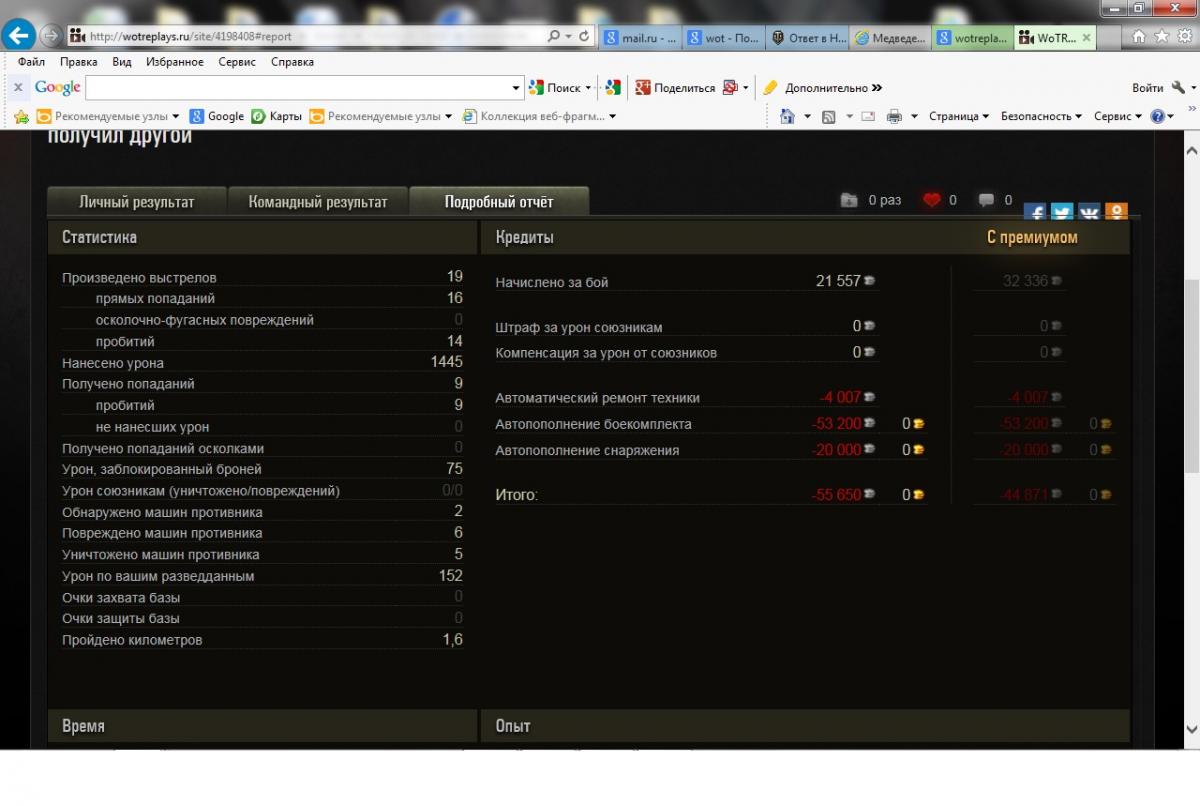1200x806 pixels.
Task: Share the replay on Facebook
Action: point(1035,213)
